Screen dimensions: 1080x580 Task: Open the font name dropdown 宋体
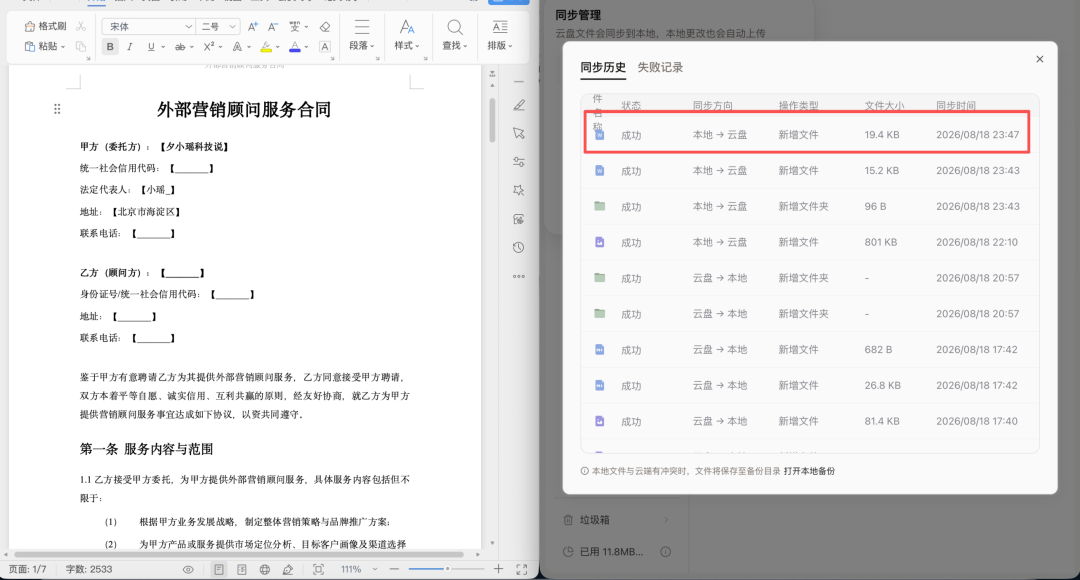pyautogui.click(x=148, y=26)
